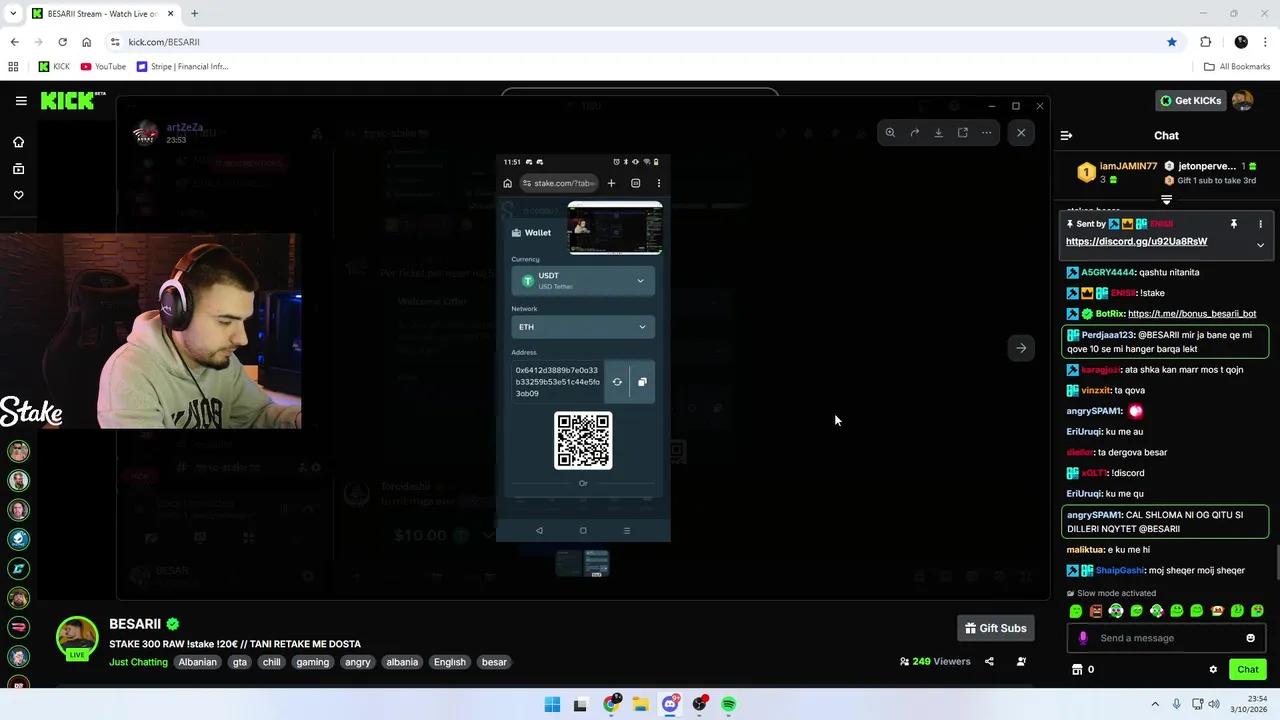The width and height of the screenshot is (1280, 720).
Task: Open the taskbar volume control
Action: tap(1214, 704)
